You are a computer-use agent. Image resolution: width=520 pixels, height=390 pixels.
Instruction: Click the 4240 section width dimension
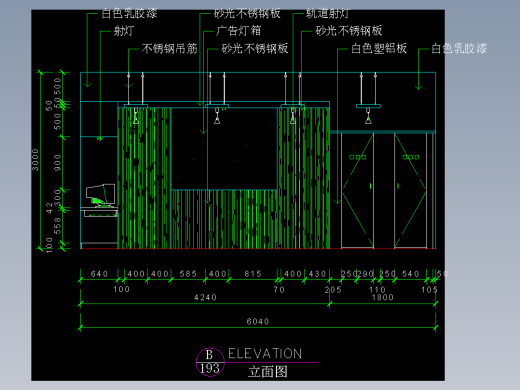pyautogui.click(x=205, y=297)
